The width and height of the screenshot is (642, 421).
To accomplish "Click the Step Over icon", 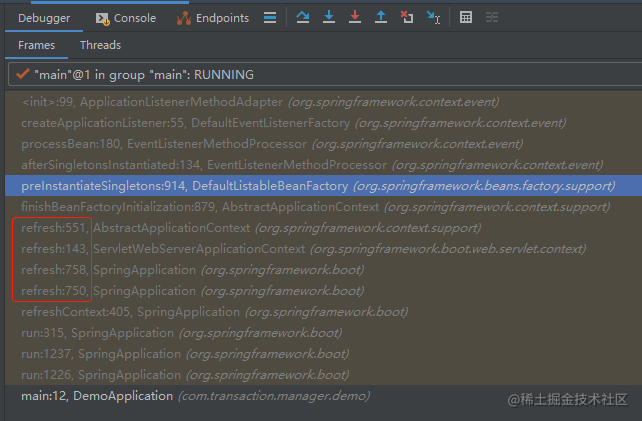I will [303, 17].
